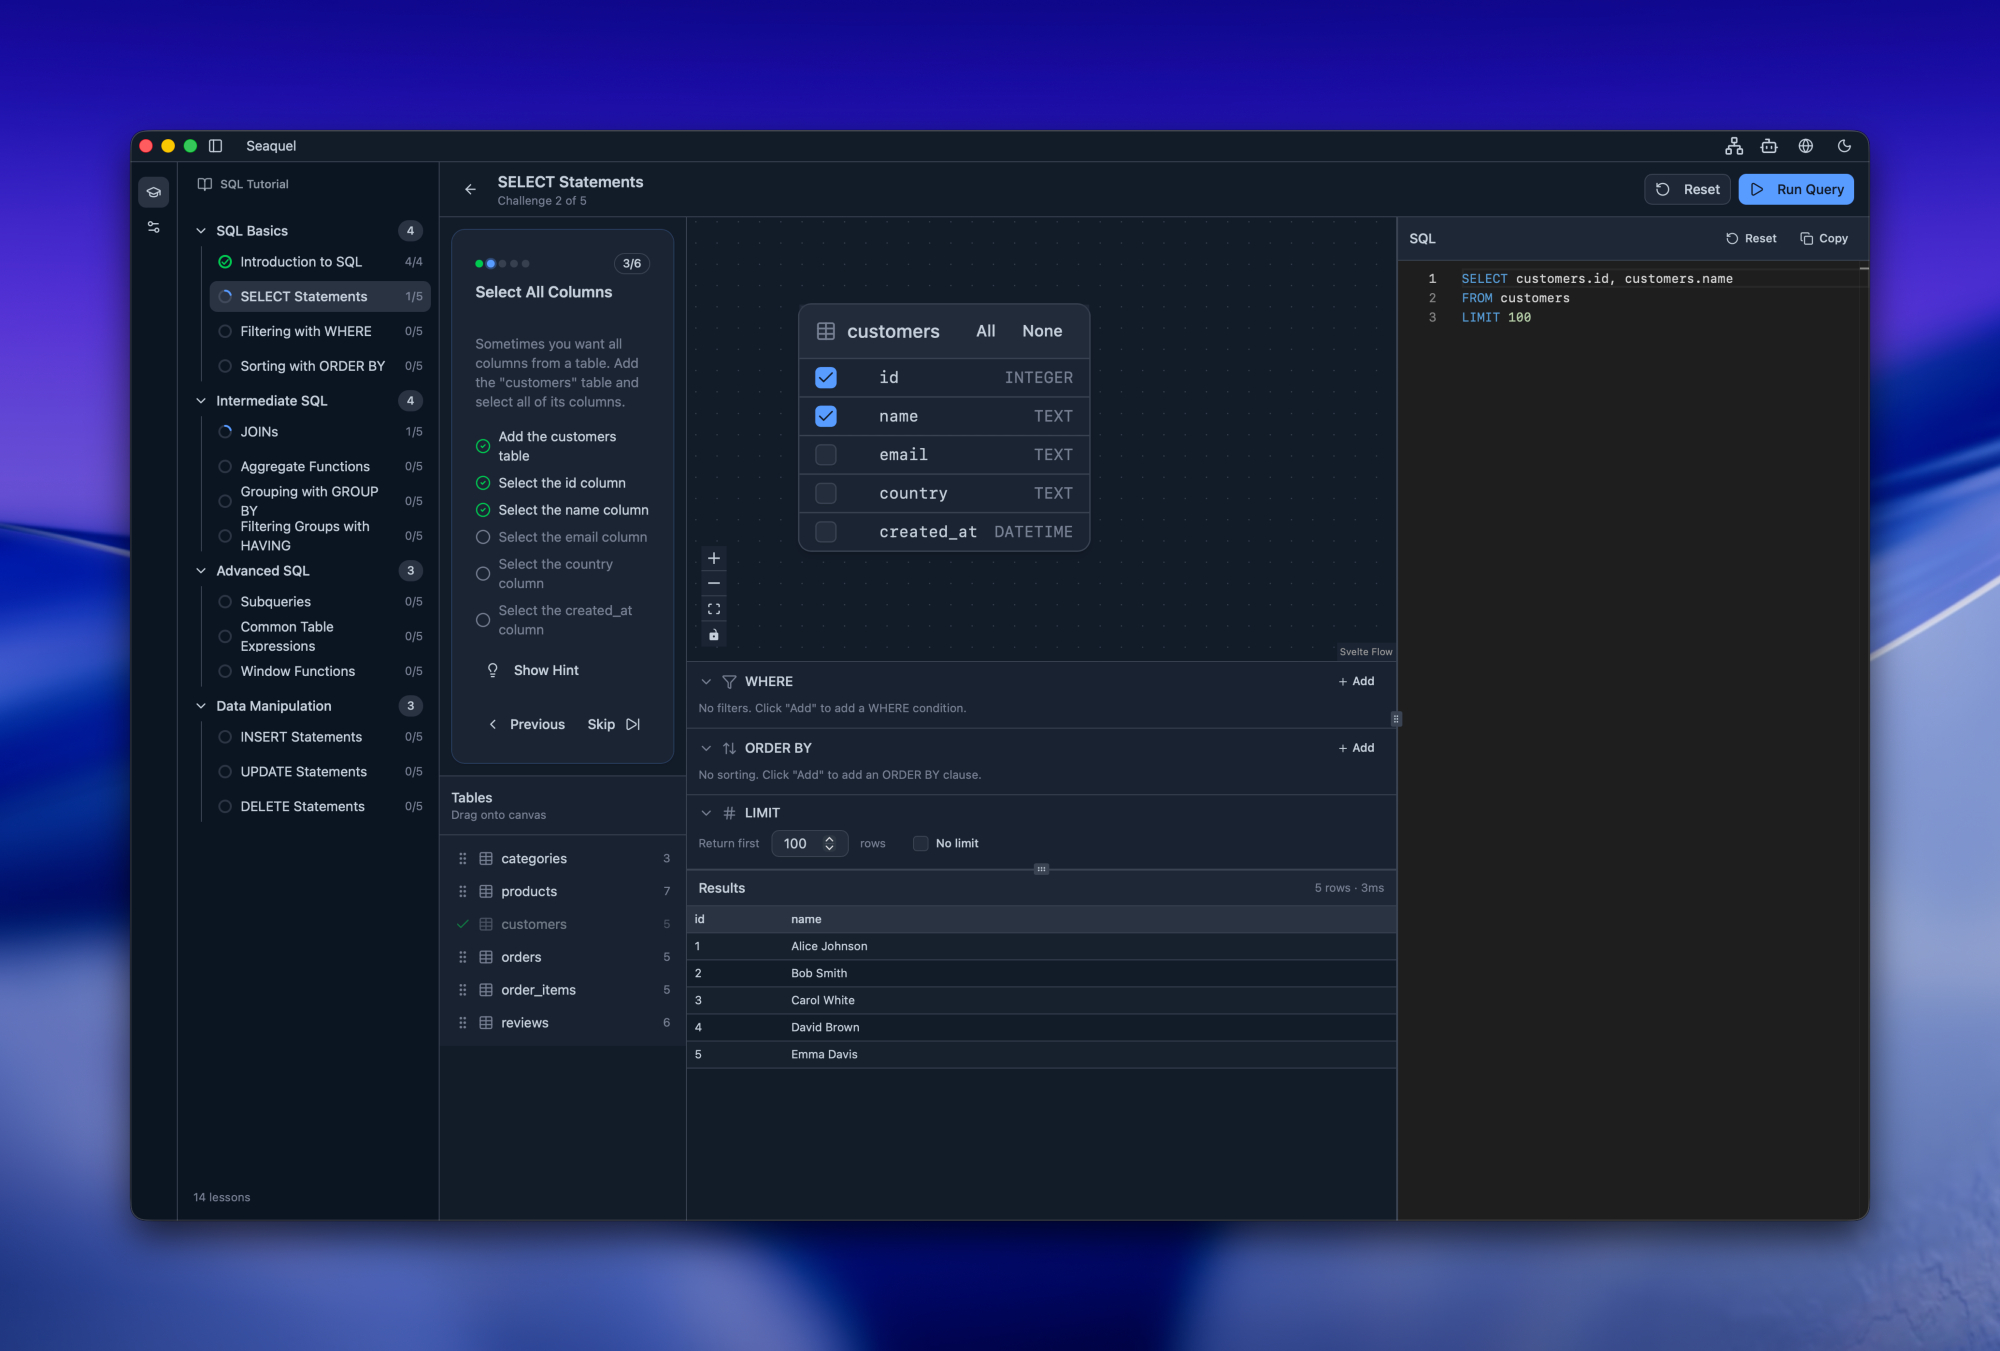Click the LIMIT rows stepper arrows
The width and height of the screenshot is (2000, 1351).
click(829, 843)
